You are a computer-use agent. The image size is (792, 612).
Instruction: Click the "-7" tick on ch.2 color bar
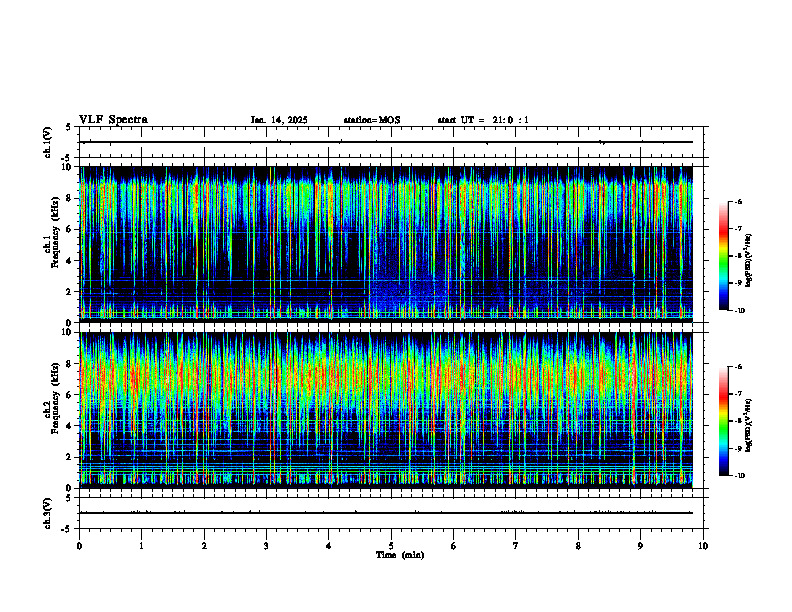point(738,394)
